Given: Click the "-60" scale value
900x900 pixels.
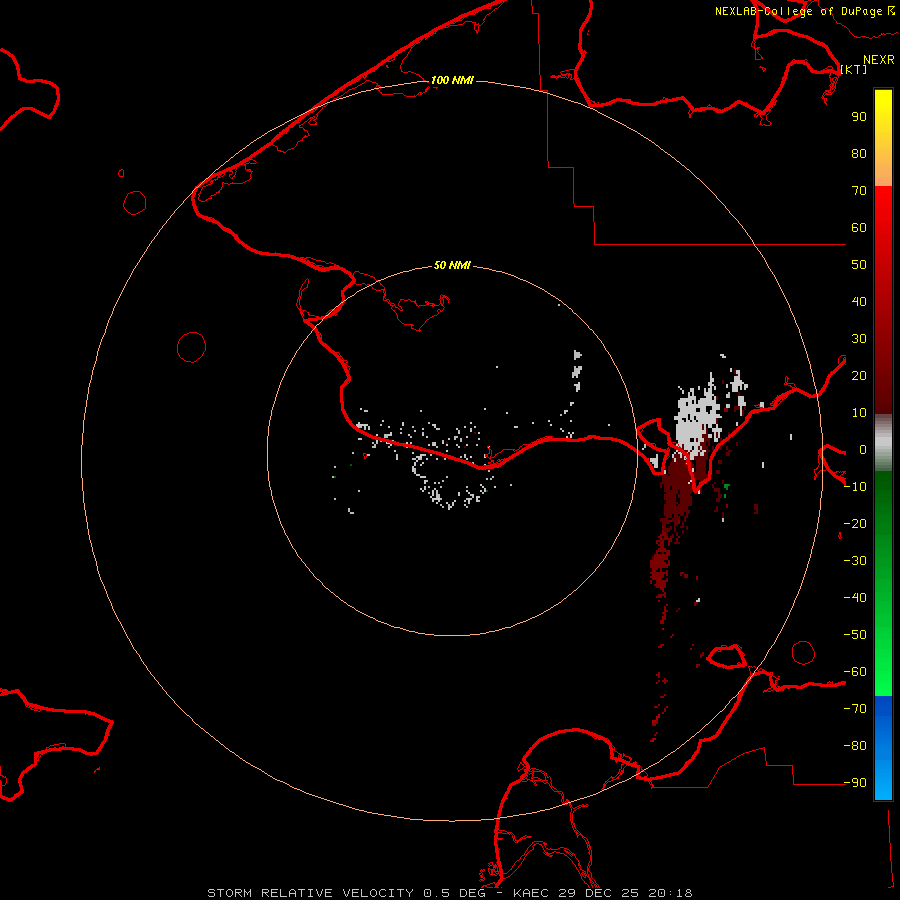Looking at the screenshot, I should point(855,672).
